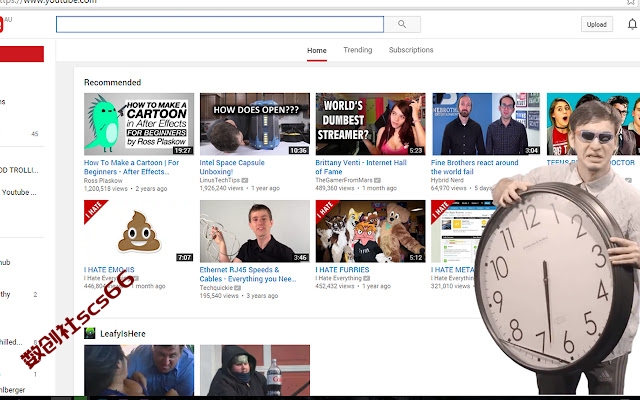The height and width of the screenshot is (400, 640).
Task: Click Fine Brothers react around the world title
Action: [x=474, y=167]
